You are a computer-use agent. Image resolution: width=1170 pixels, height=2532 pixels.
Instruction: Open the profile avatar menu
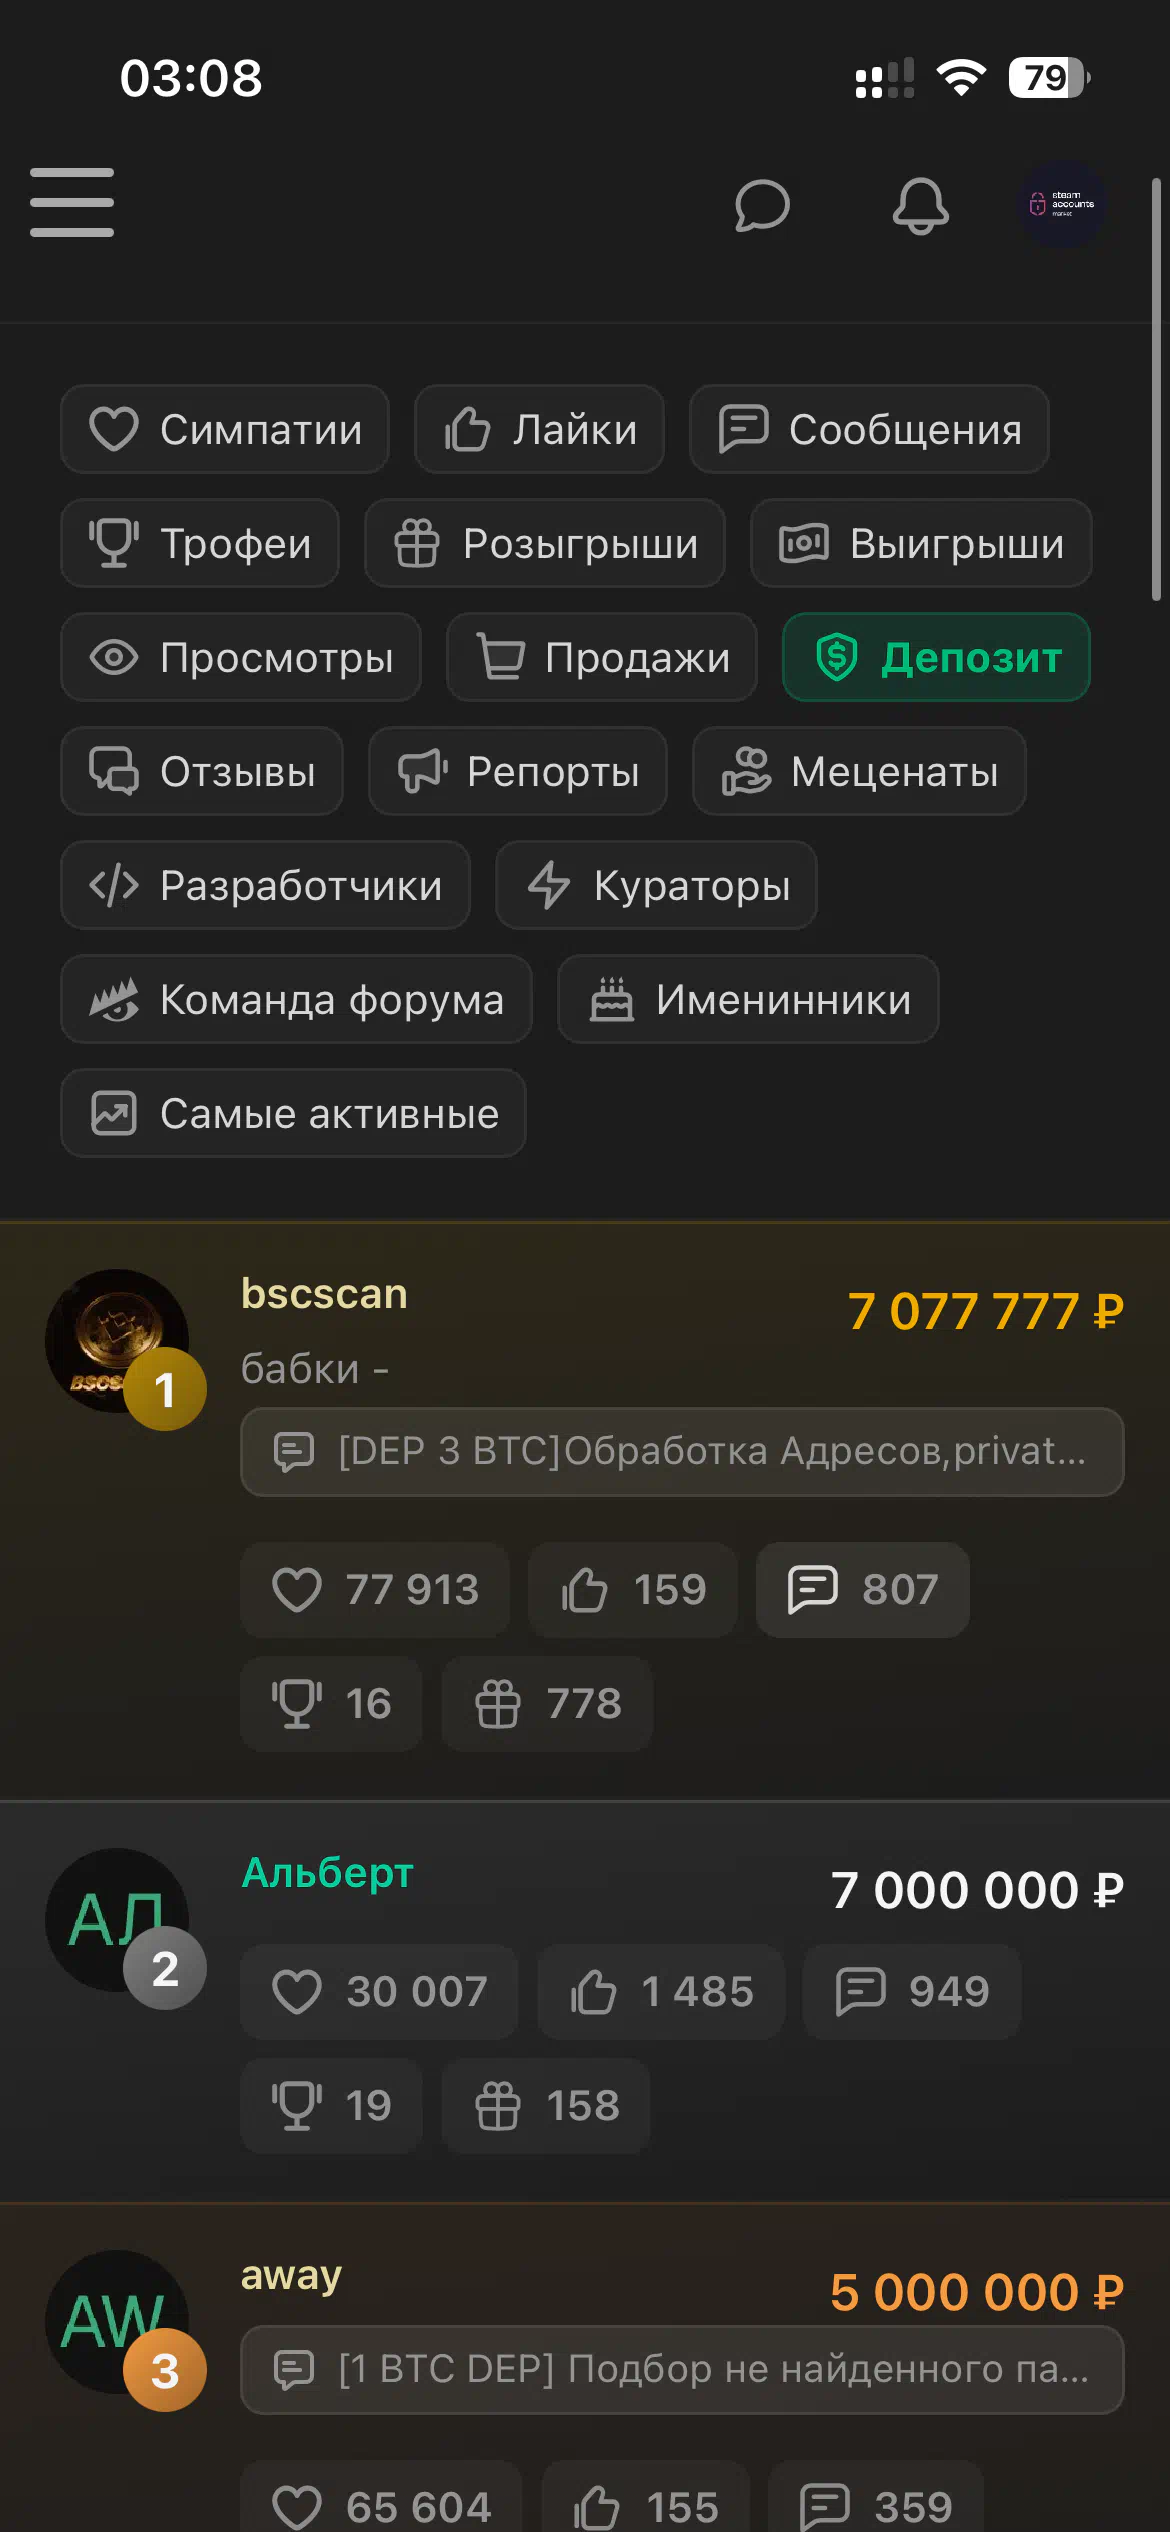pyautogui.click(x=1062, y=205)
